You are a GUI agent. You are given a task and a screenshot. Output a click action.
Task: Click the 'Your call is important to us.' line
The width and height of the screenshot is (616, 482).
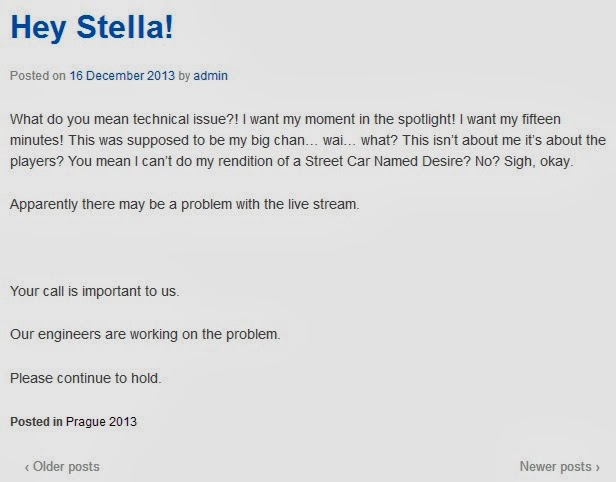95,291
